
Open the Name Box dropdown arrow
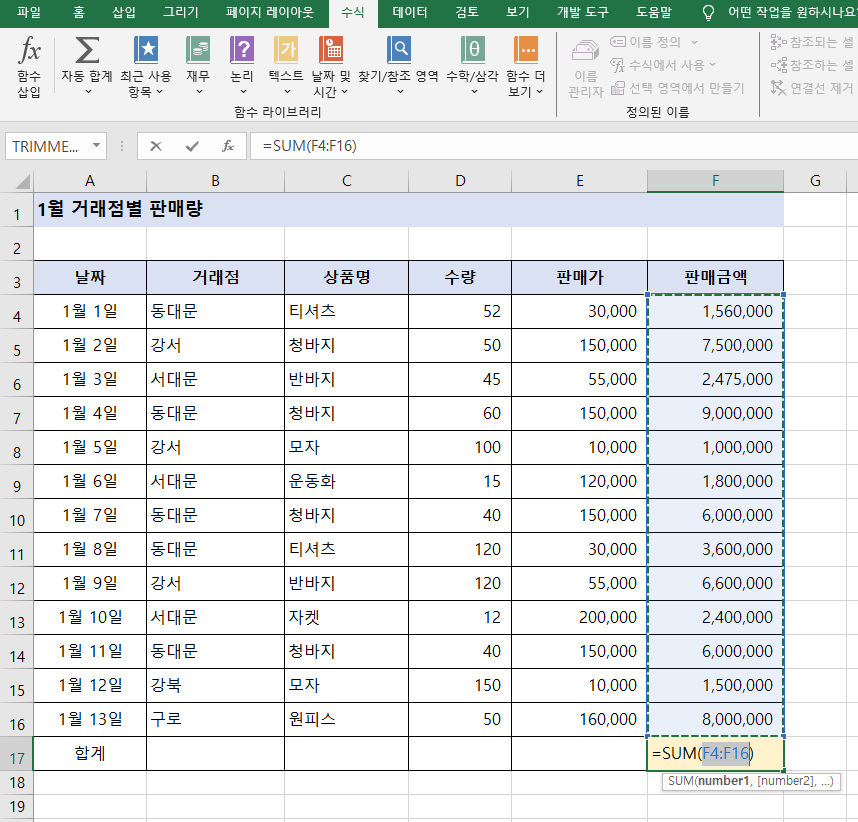point(96,146)
